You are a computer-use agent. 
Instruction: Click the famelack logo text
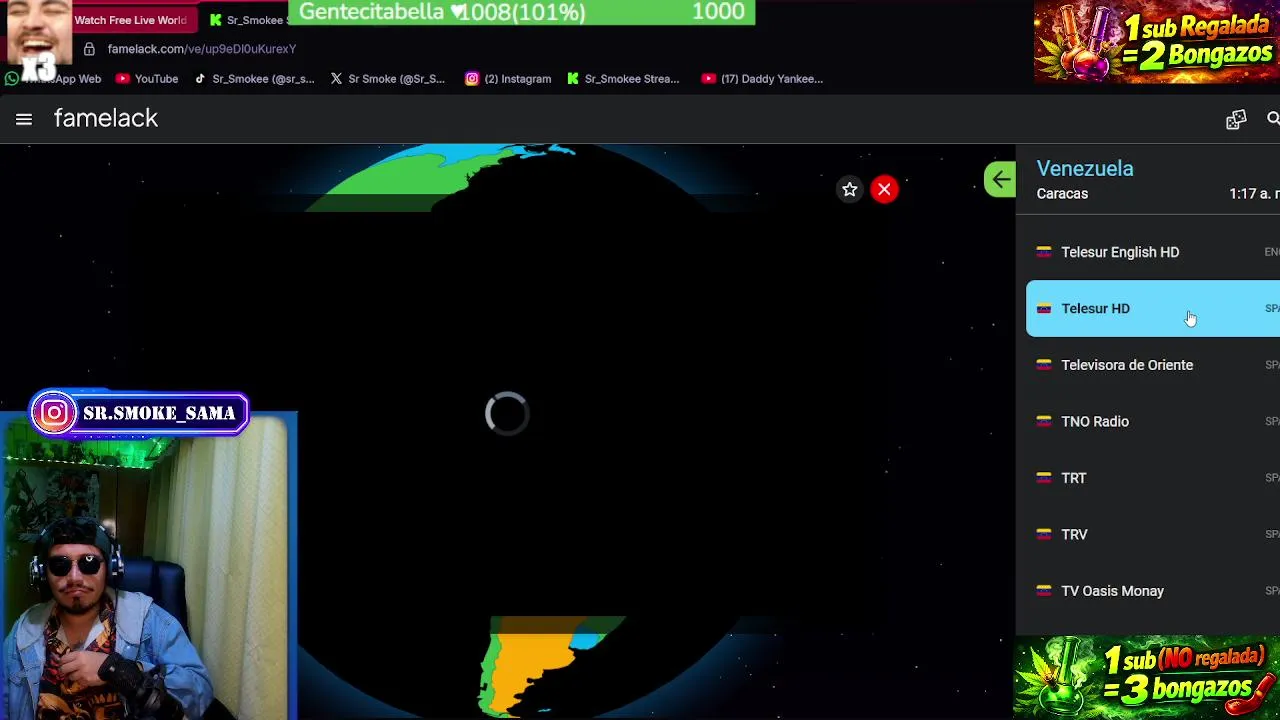(106, 118)
